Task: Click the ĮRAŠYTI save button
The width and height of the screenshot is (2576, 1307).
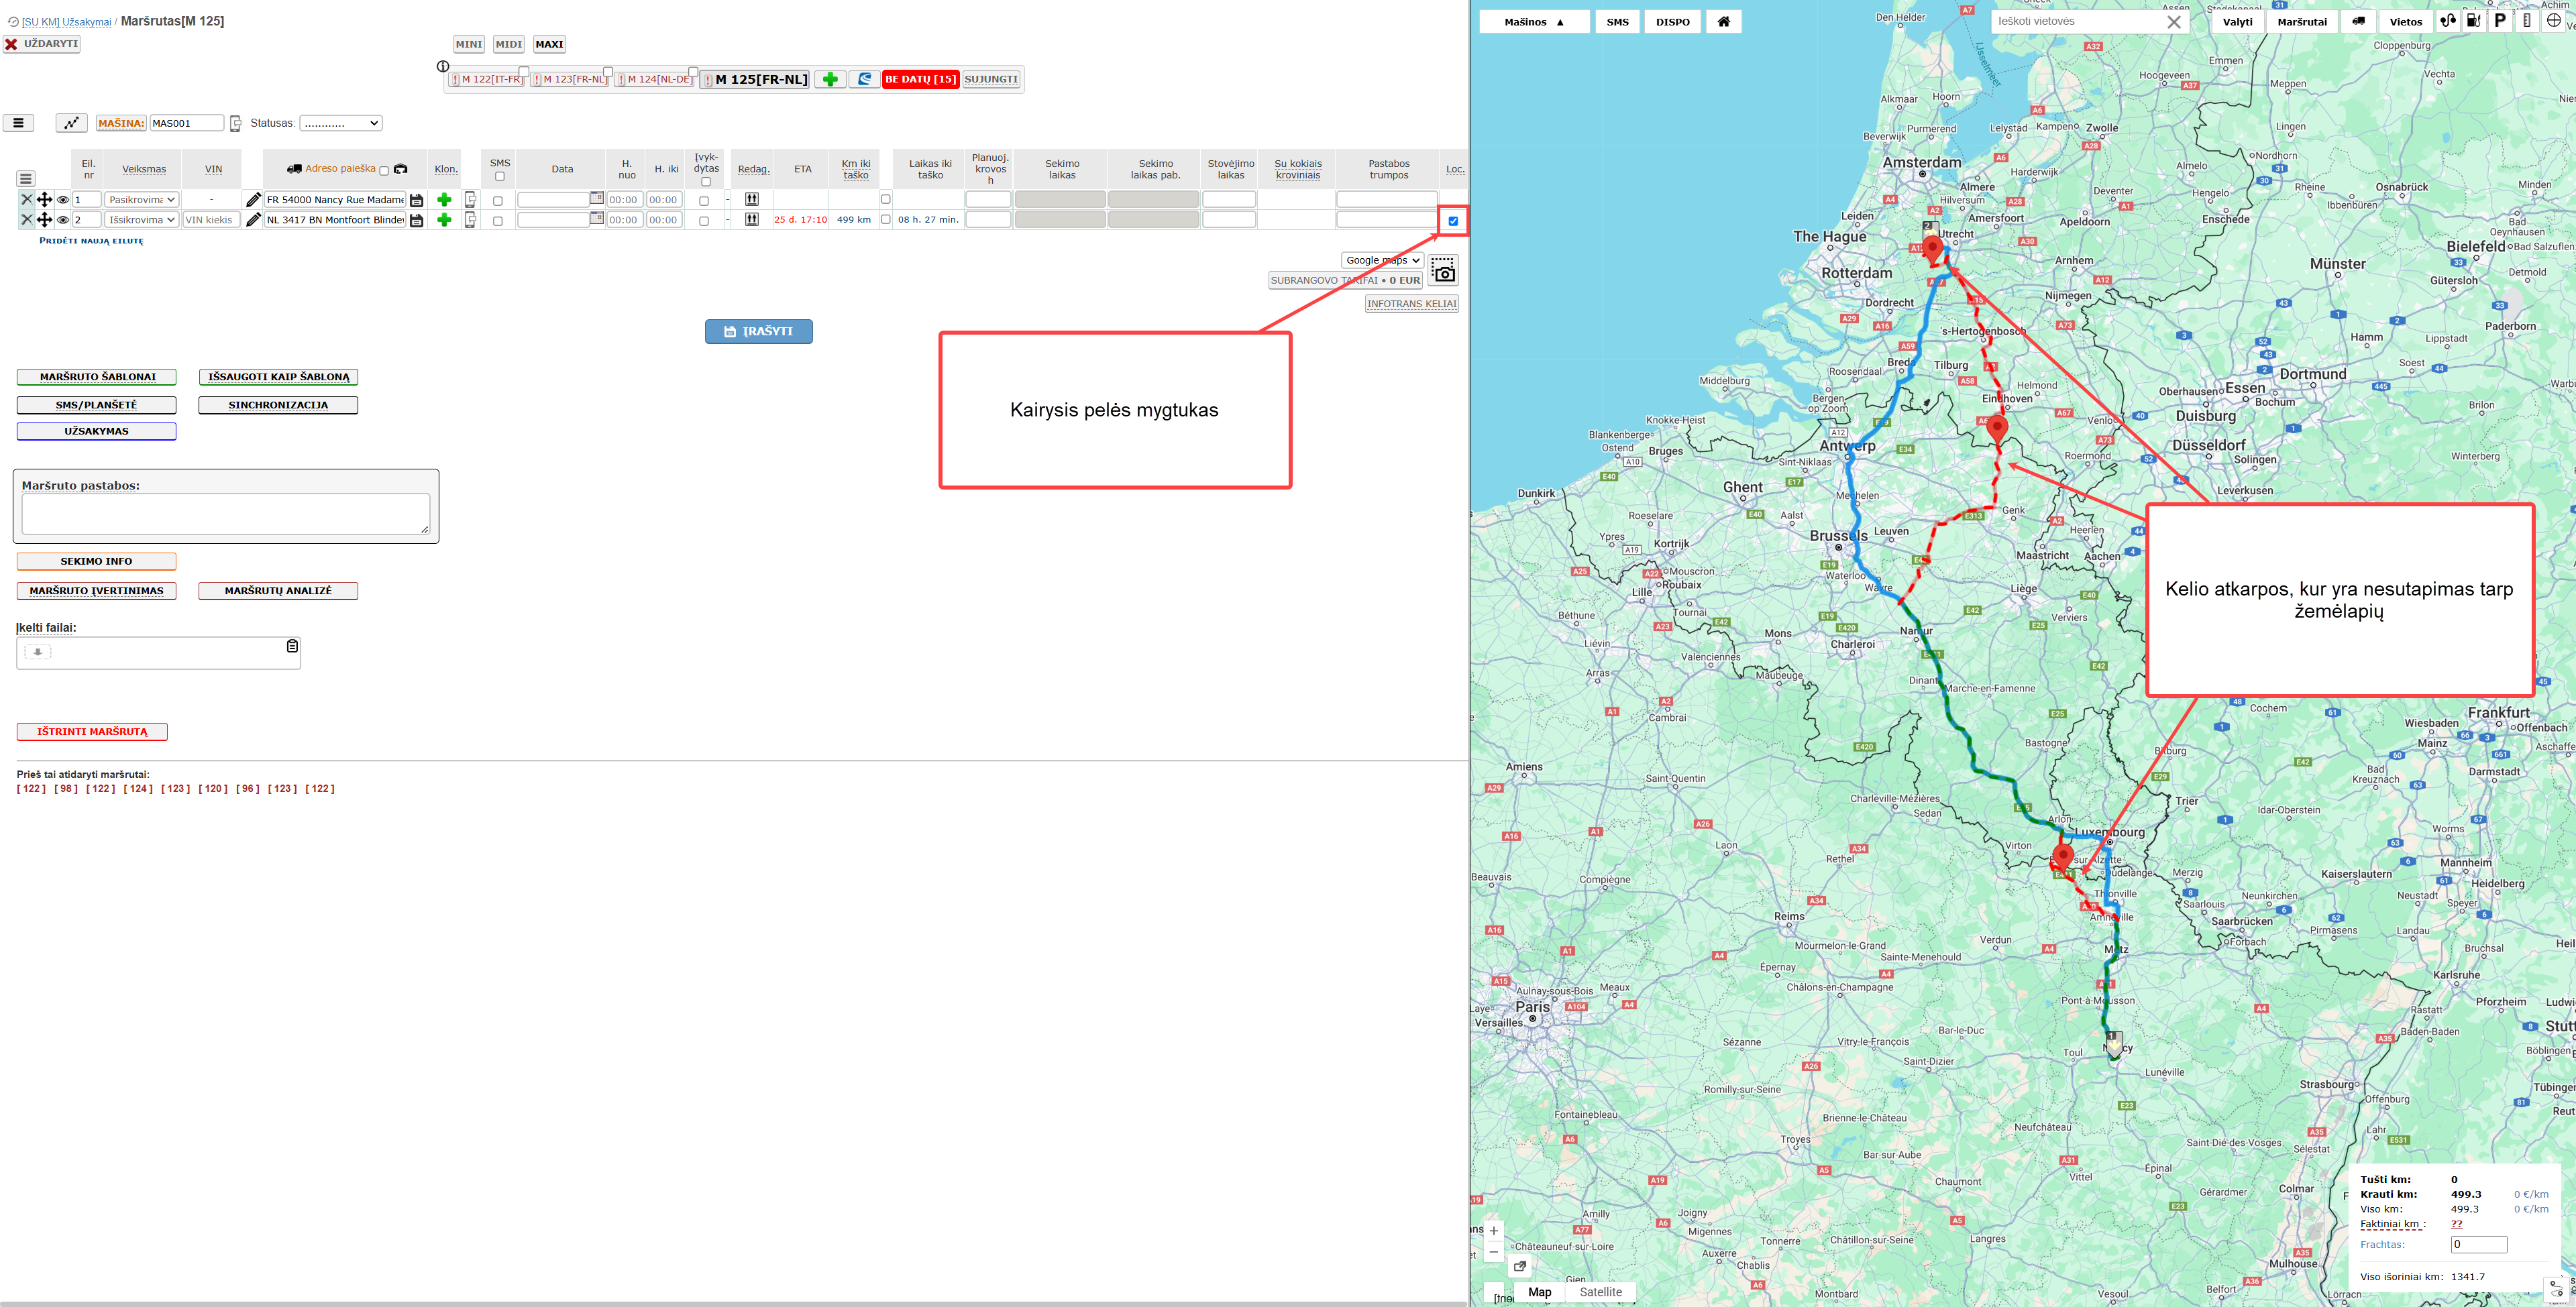Action: pos(759,331)
